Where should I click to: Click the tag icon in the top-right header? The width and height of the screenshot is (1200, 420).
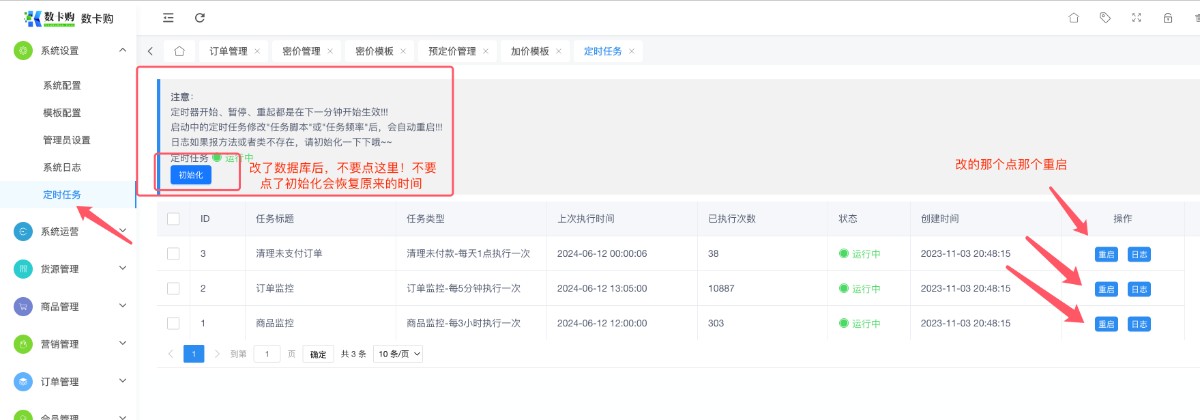coord(1105,18)
